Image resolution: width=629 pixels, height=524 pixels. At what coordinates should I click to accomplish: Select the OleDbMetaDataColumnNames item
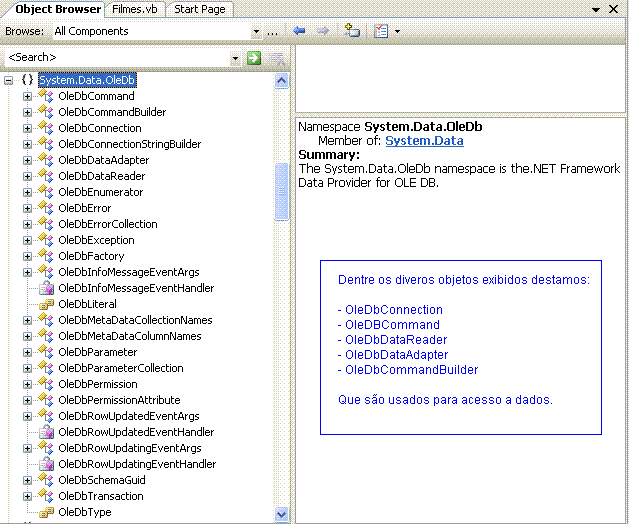tap(130, 336)
